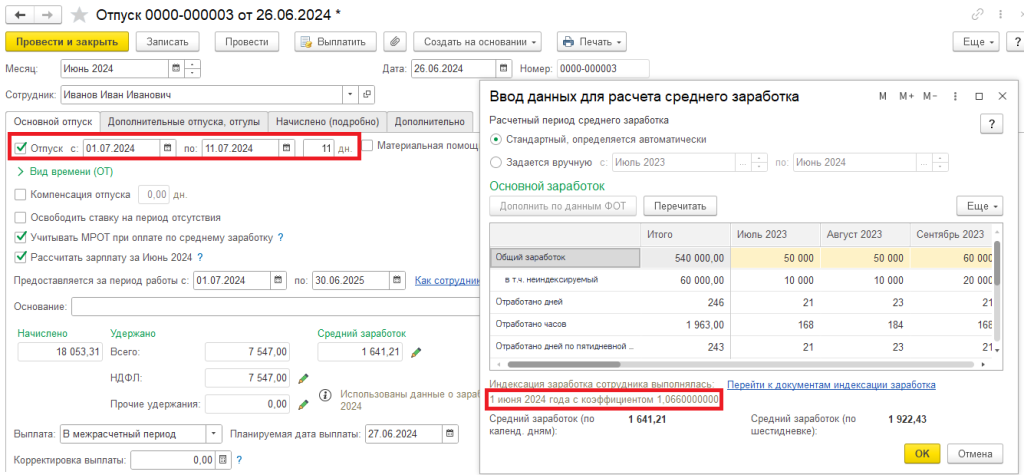
Task: Select Задается вручную radio option
Action: tap(497, 162)
